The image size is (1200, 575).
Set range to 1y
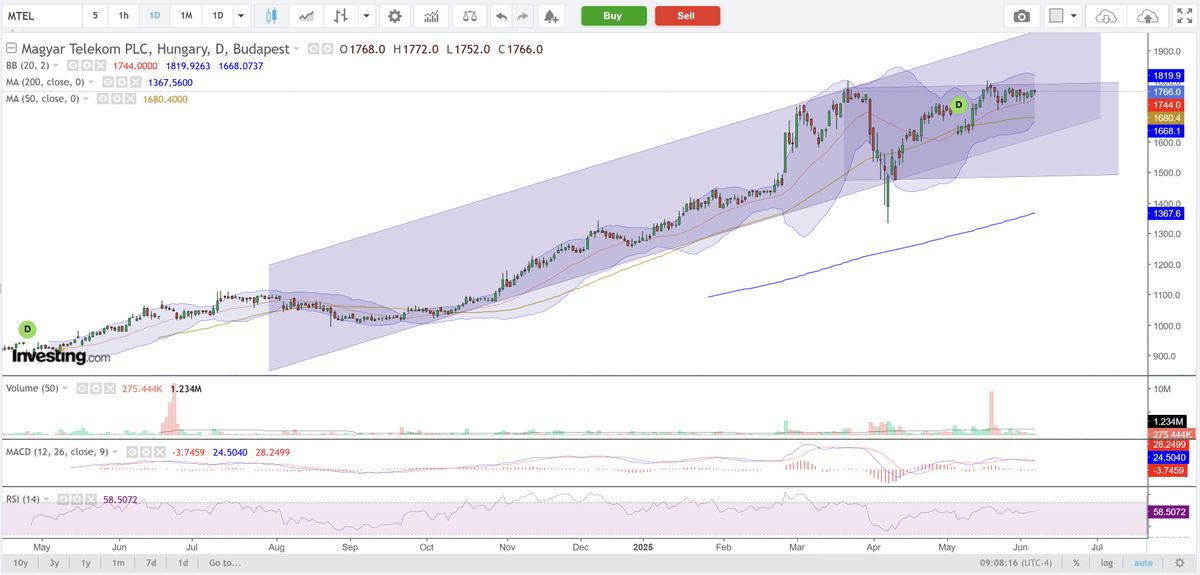[85, 563]
